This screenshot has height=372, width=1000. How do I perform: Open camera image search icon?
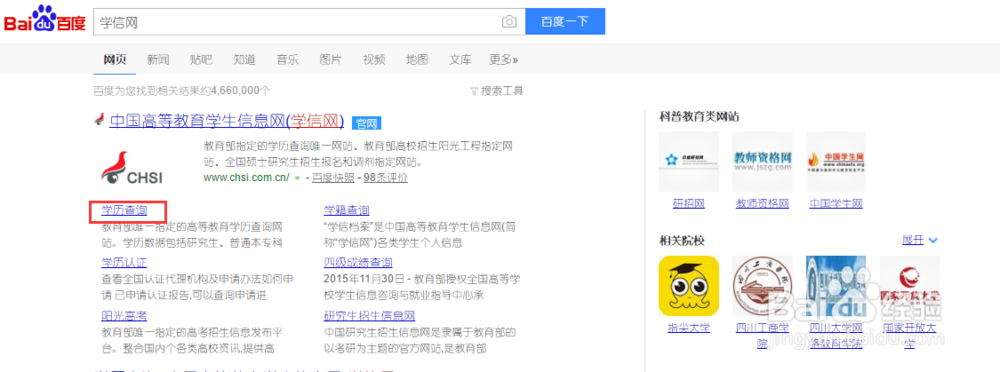pyautogui.click(x=509, y=22)
